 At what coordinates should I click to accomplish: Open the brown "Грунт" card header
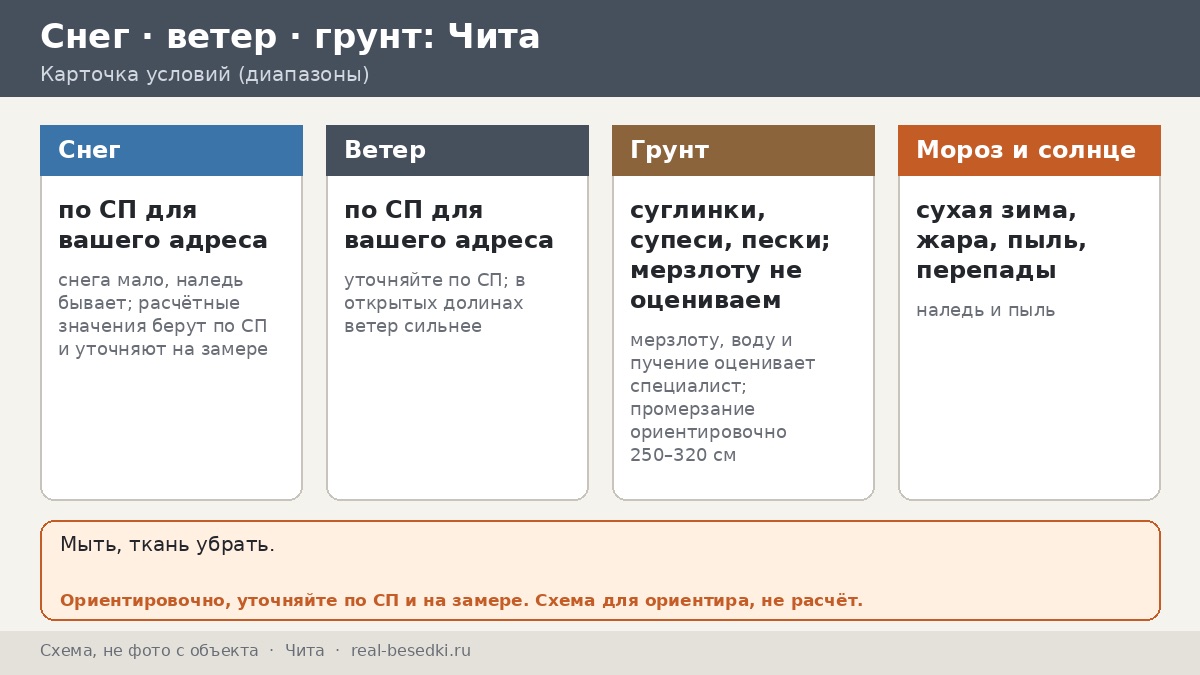point(743,150)
